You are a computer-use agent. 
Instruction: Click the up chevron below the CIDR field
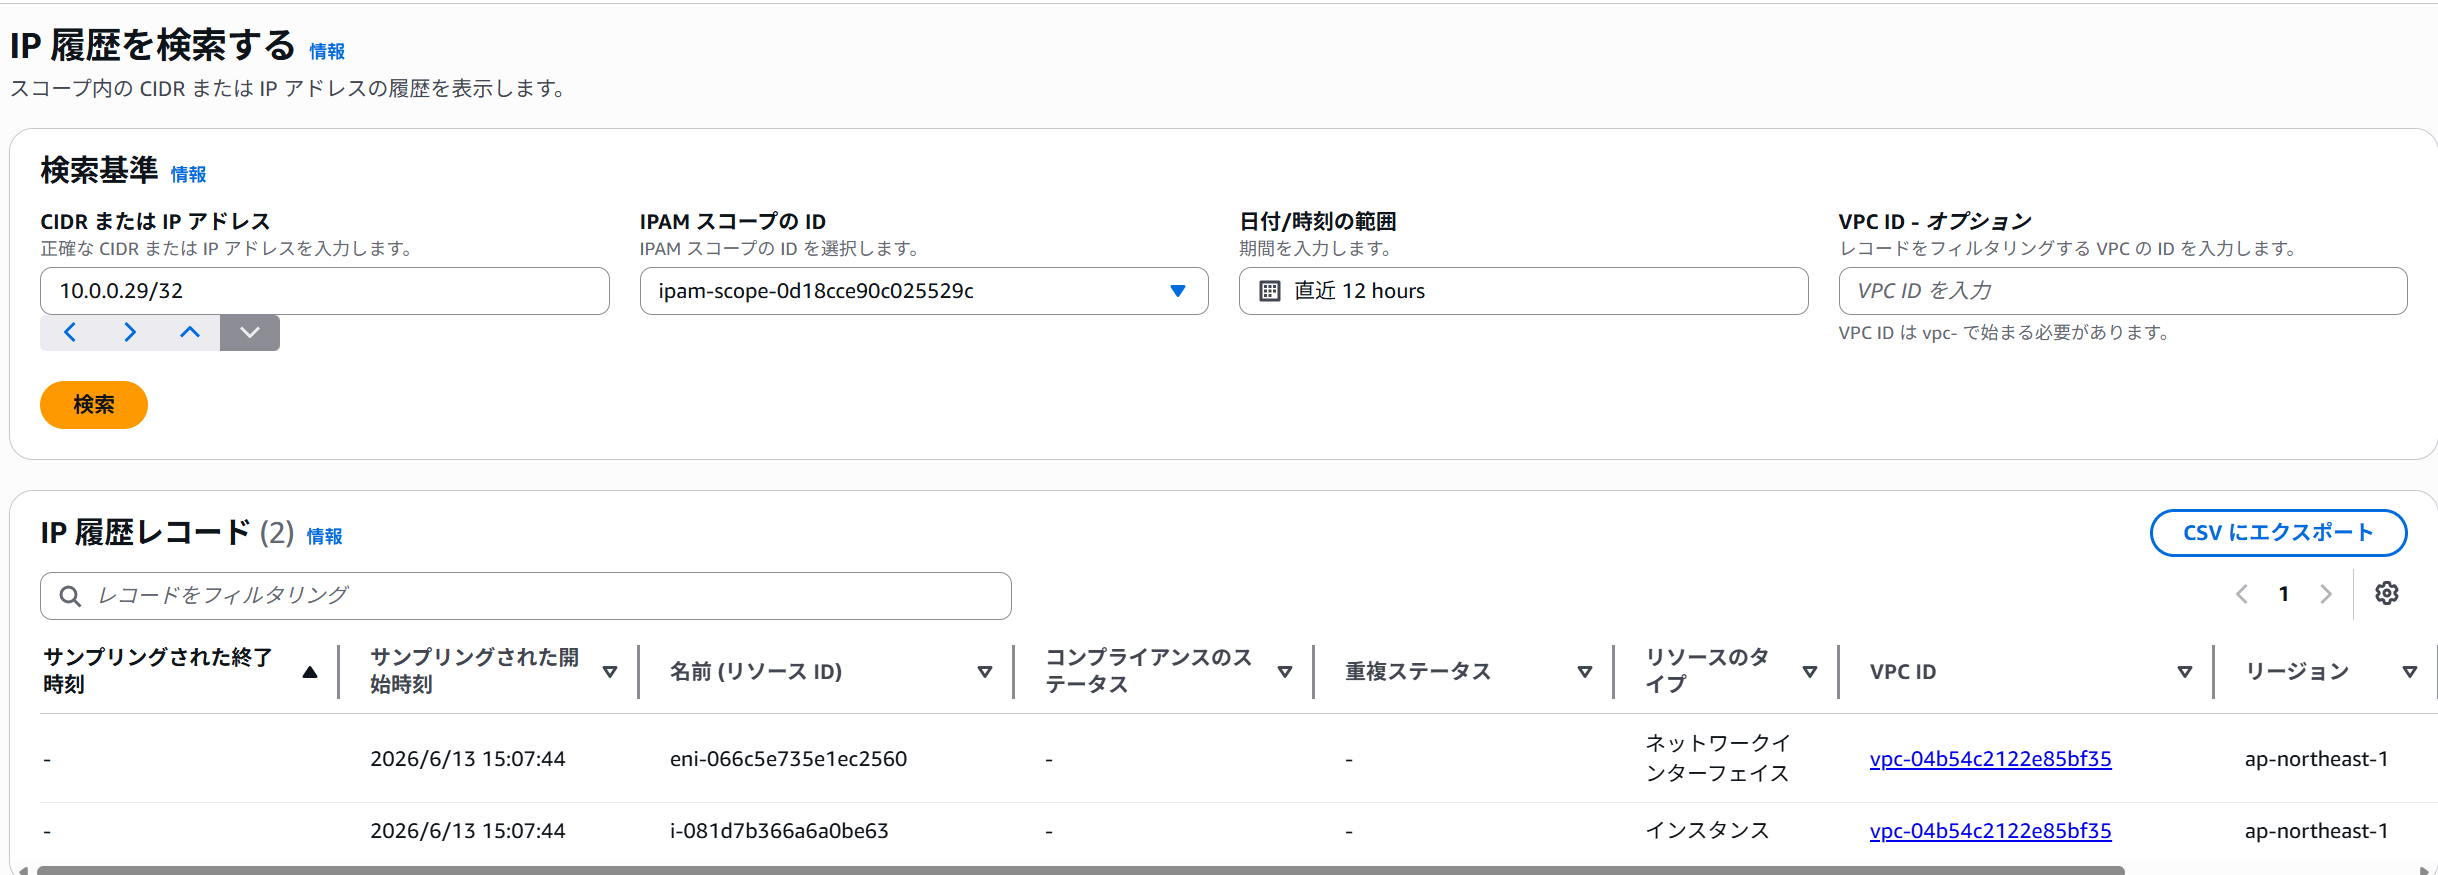(190, 333)
